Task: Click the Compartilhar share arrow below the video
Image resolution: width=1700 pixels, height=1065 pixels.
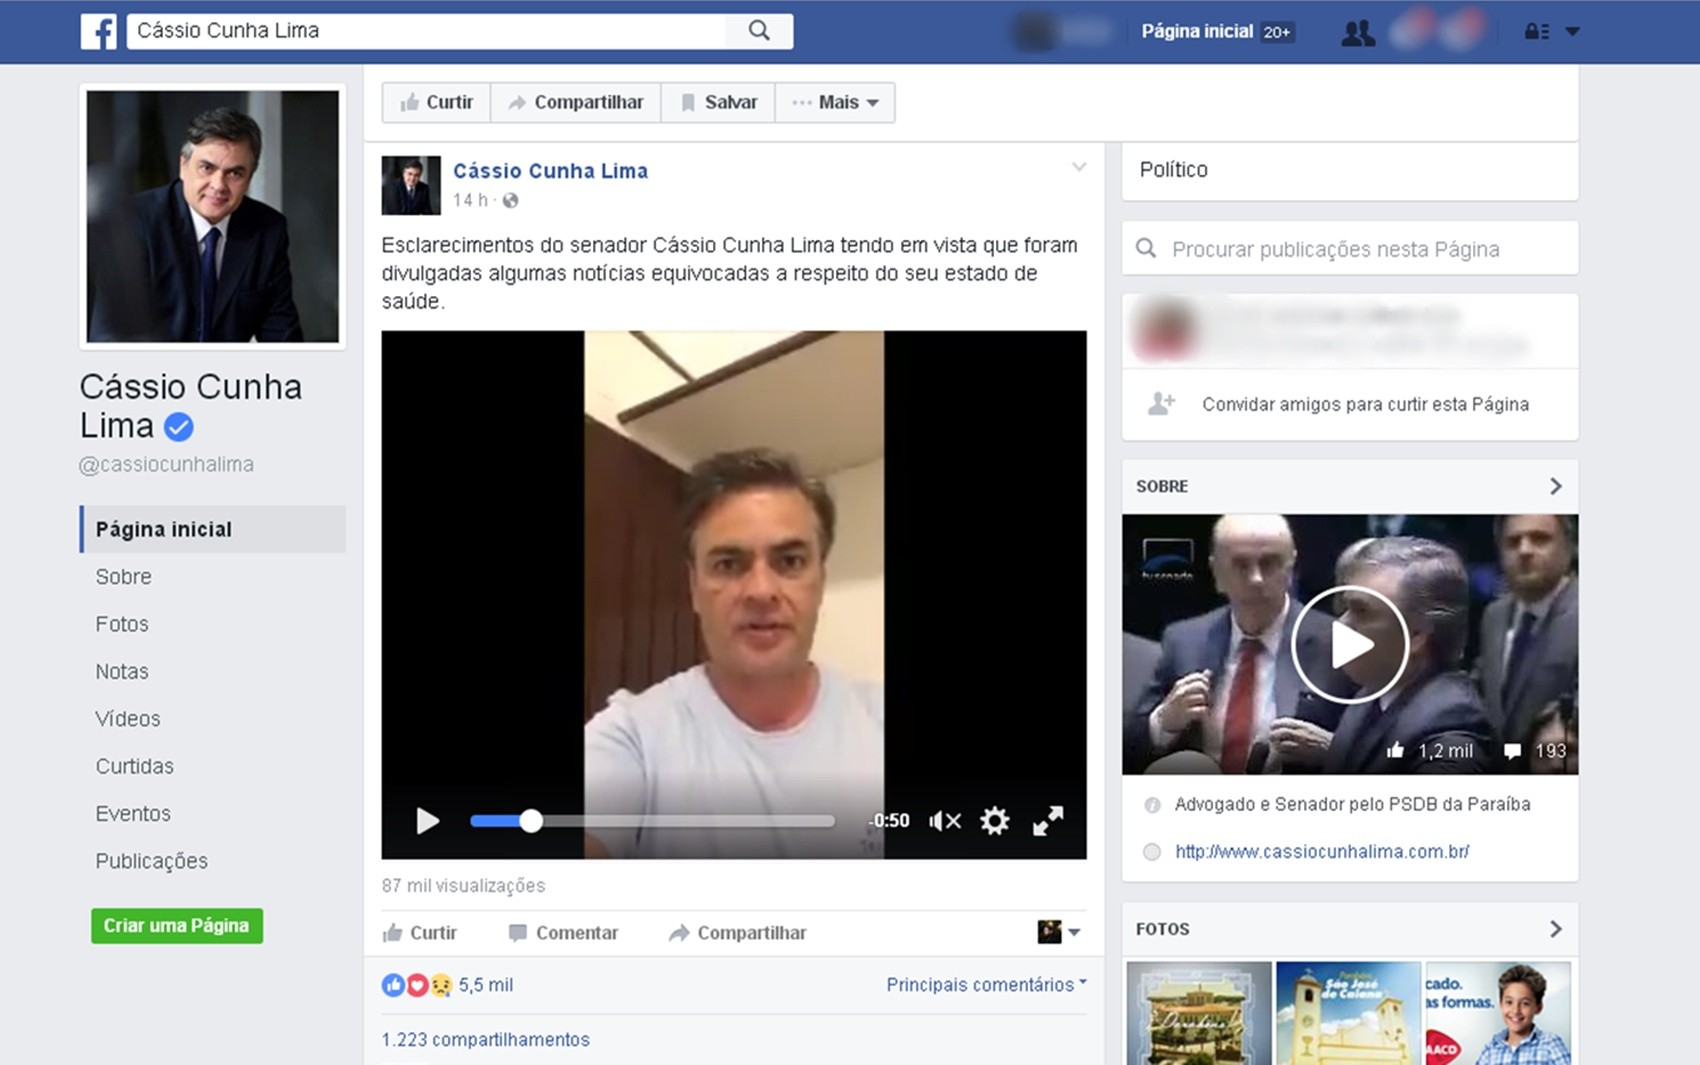Action: click(x=681, y=932)
